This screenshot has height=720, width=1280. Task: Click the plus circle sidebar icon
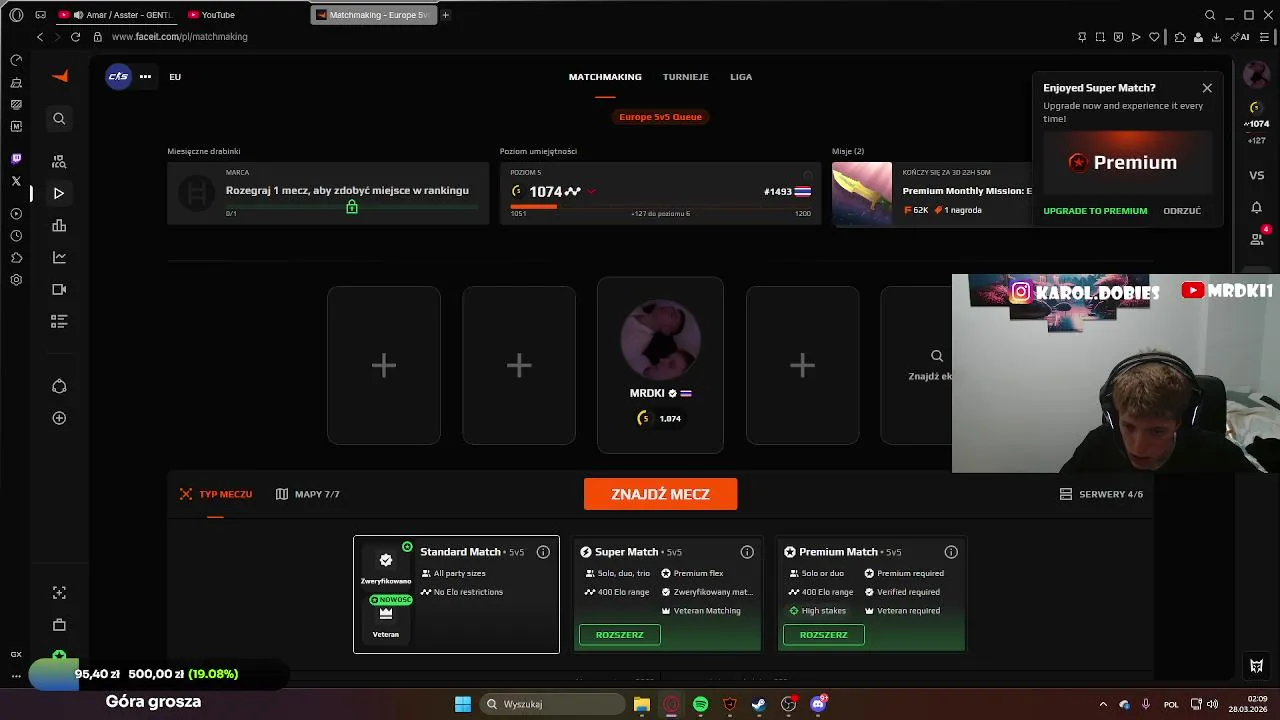(59, 418)
